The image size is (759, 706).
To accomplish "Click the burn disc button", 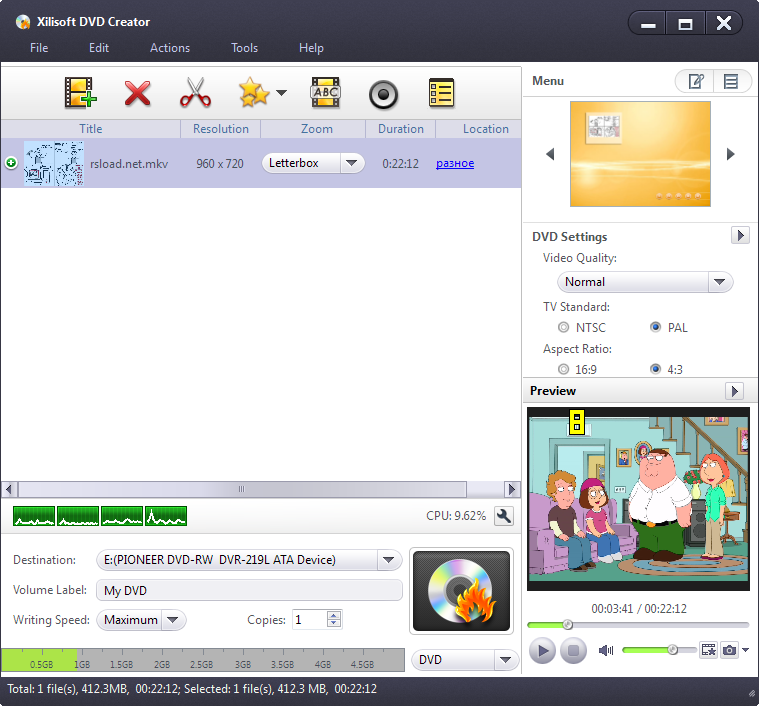I will [461, 591].
